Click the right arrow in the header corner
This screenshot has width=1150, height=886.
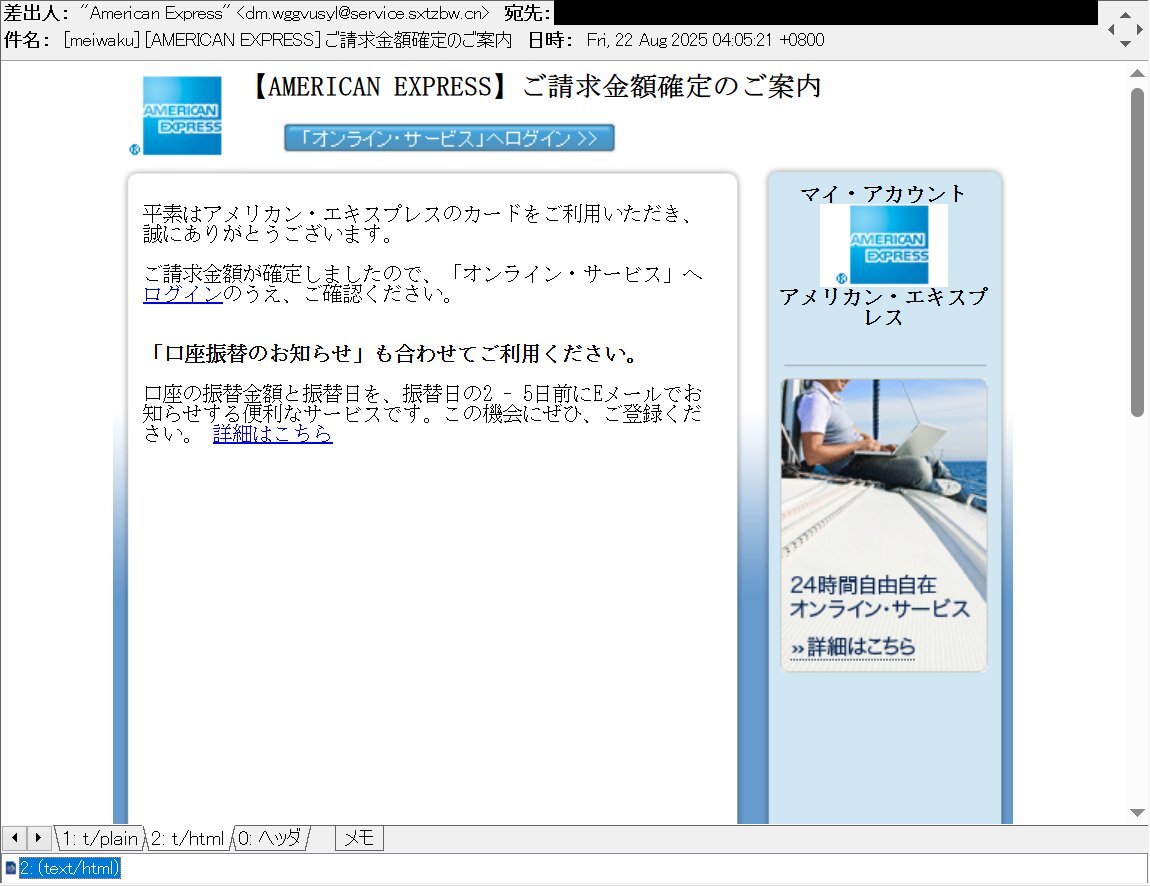pyautogui.click(x=1139, y=29)
